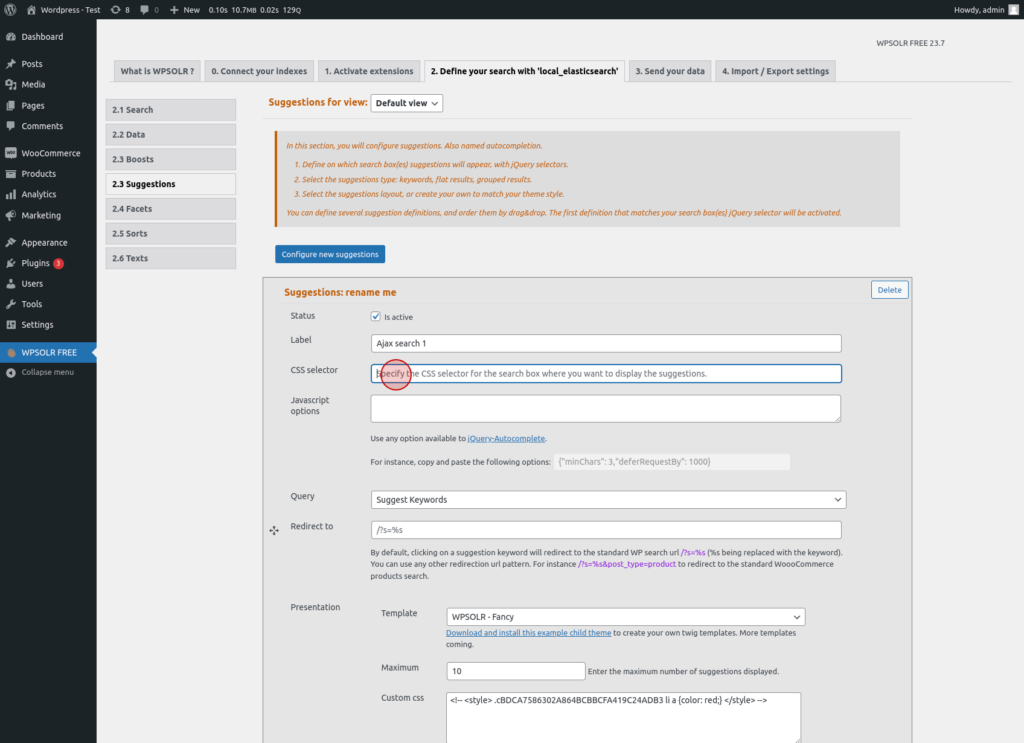Click the home icon for Wordpress - Test

[x=31, y=10]
